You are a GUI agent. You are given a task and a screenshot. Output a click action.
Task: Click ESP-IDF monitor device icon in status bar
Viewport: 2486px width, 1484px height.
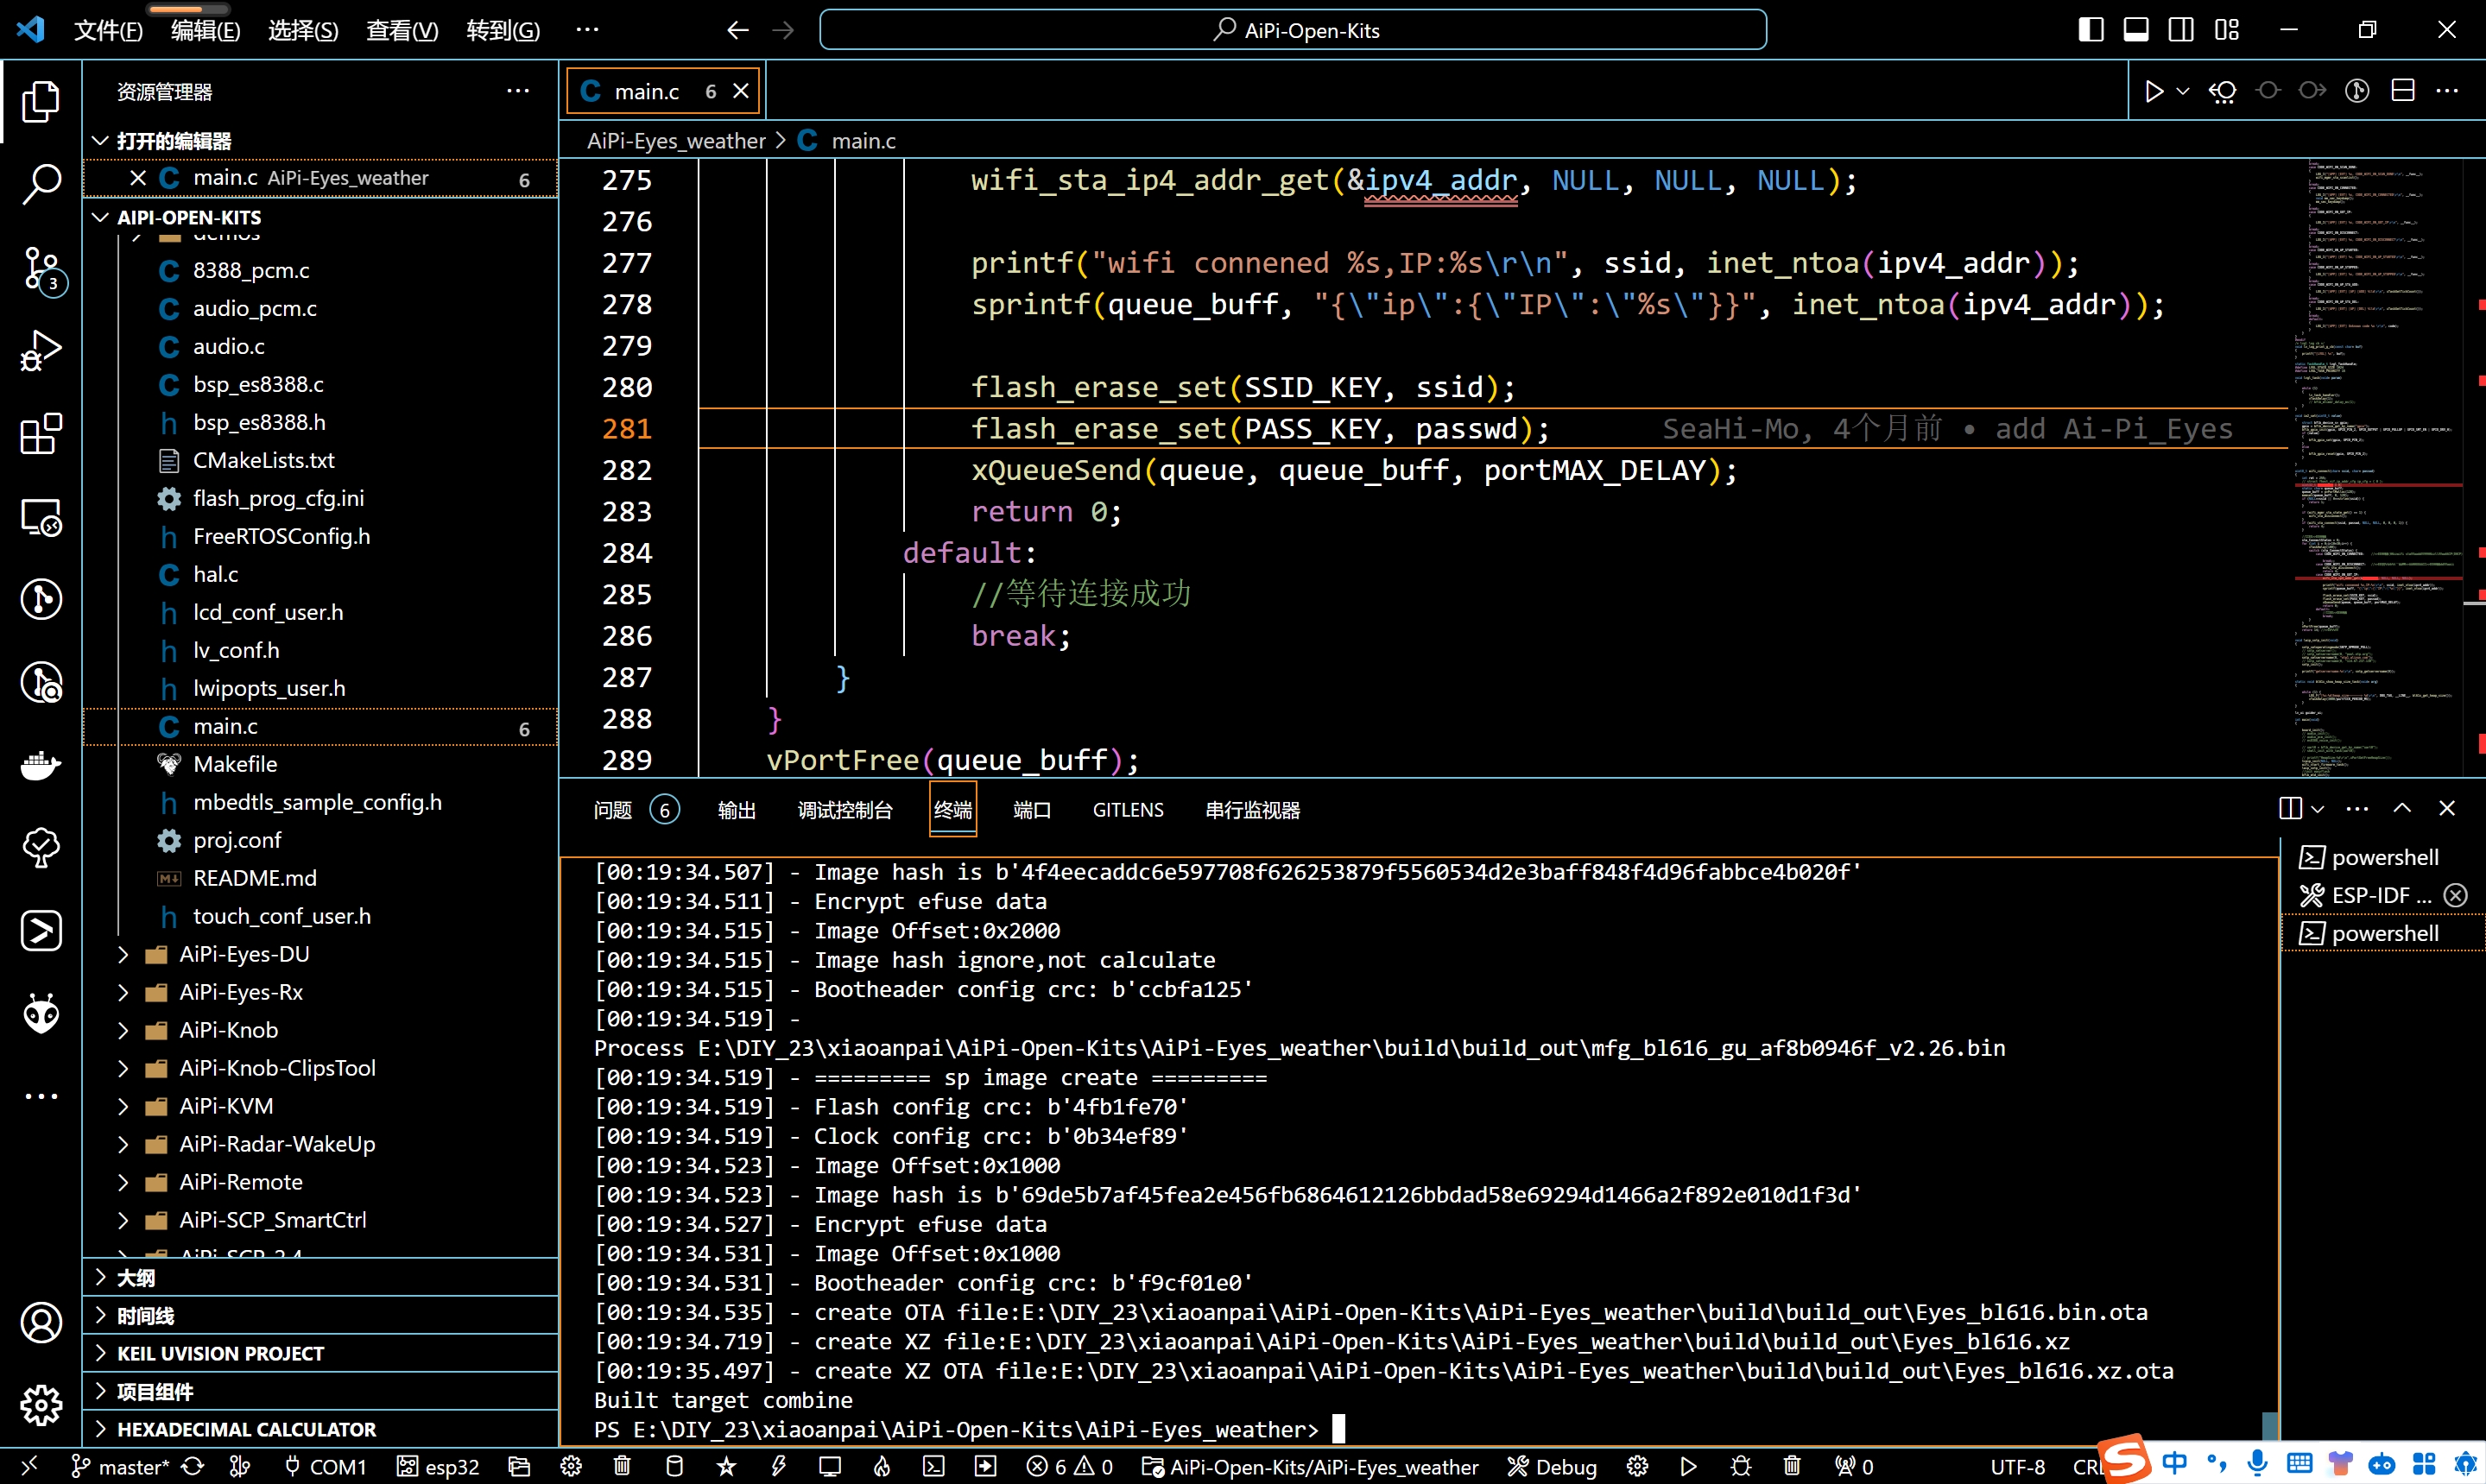point(829,1466)
